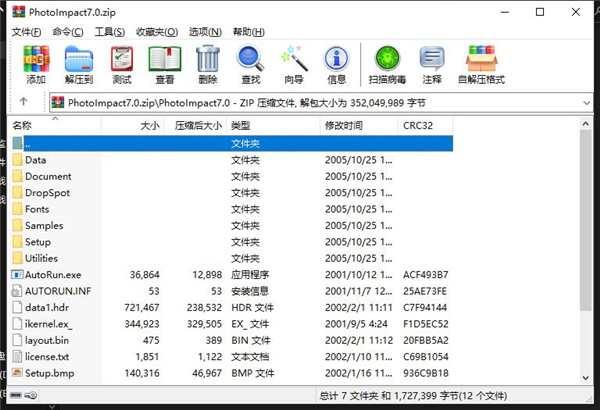Viewport: 600px width, 410px height.
Task: Click size value 721,467
Action: (x=142, y=307)
